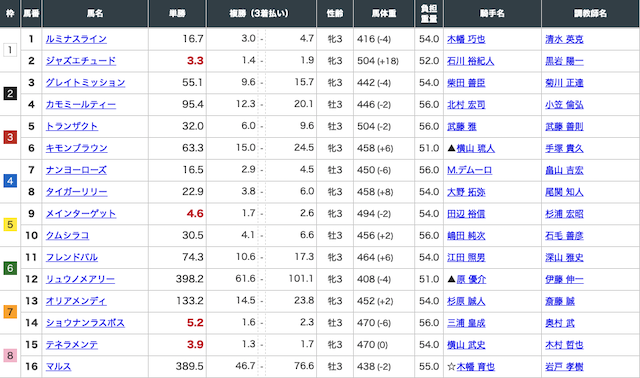Open horse グレイトミッション
The height and width of the screenshot is (378, 640).
click(85, 83)
